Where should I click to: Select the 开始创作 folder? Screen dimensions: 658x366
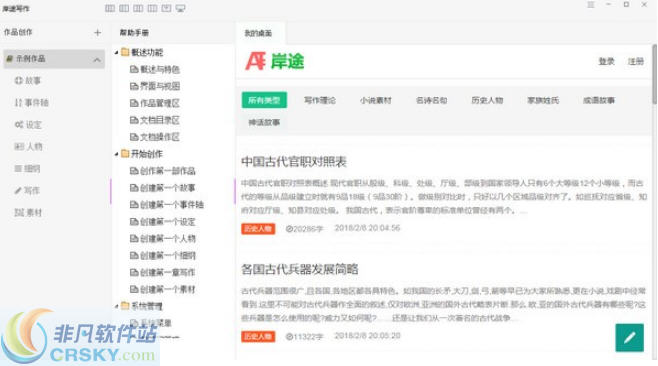click(x=142, y=154)
